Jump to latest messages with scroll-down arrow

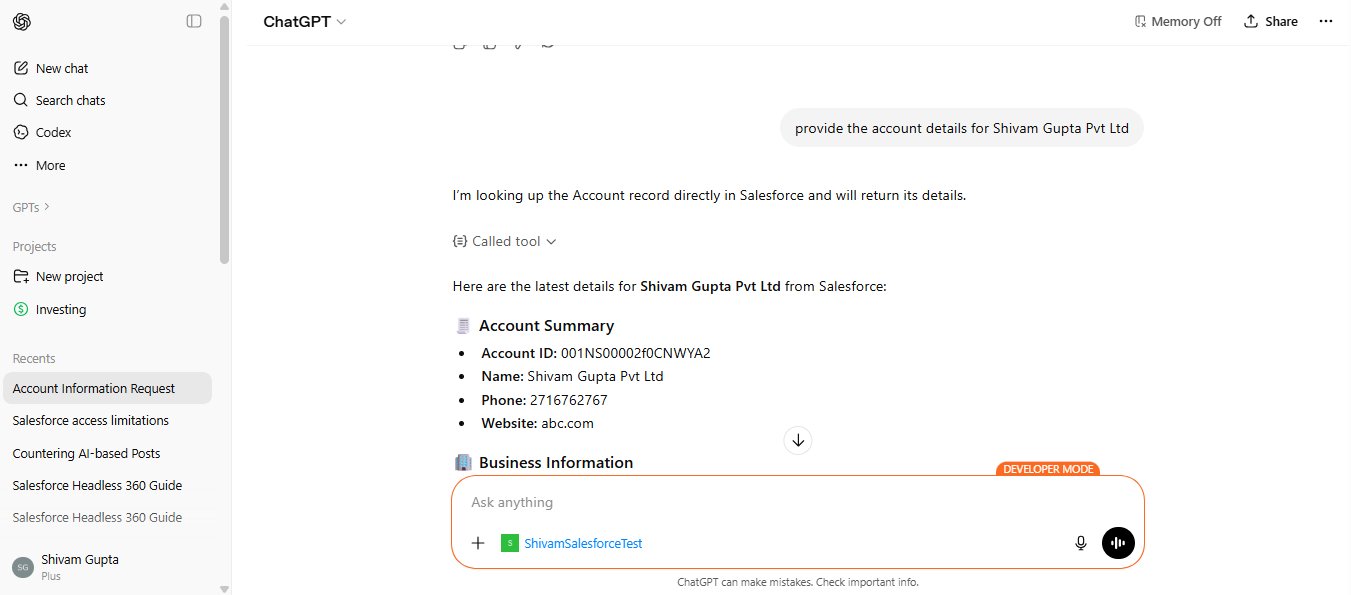[x=797, y=440]
